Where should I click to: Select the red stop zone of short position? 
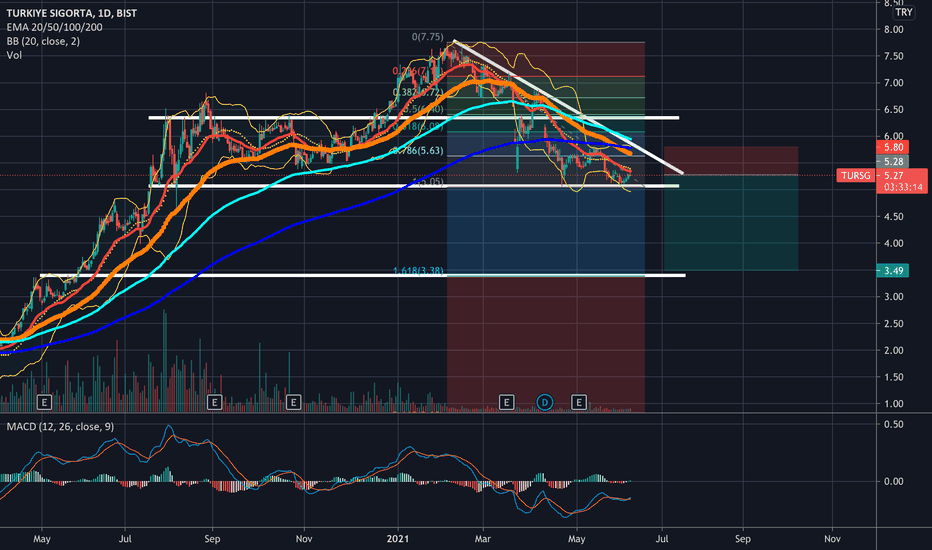(731, 161)
